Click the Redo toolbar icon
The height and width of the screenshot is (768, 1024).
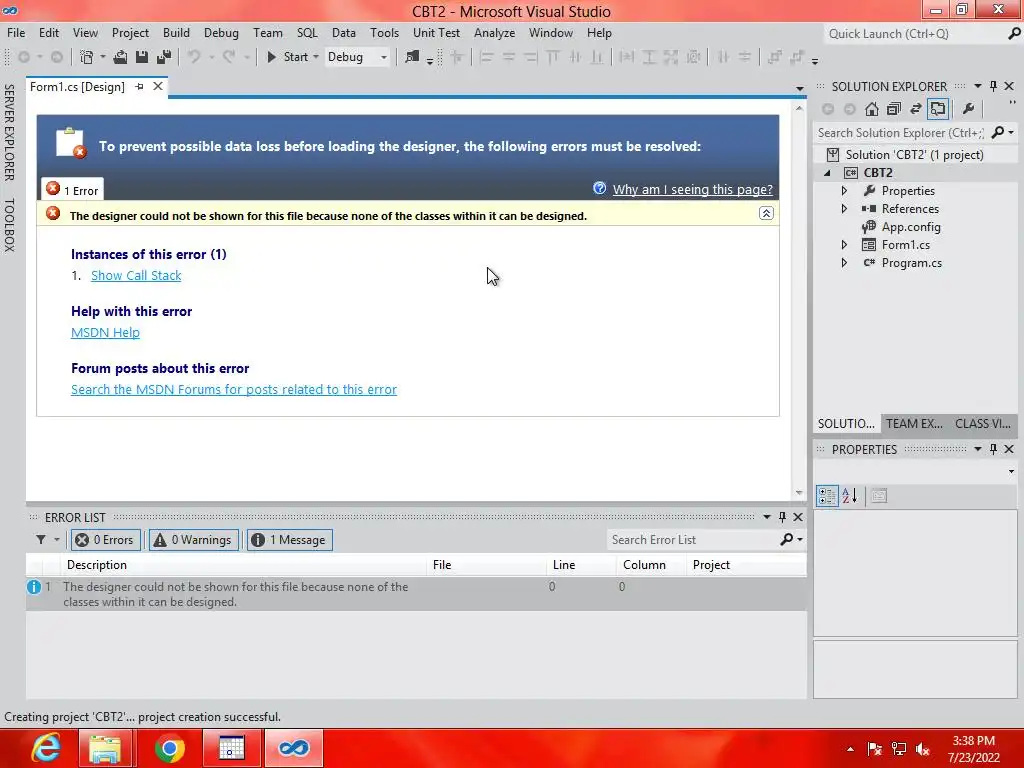229,57
